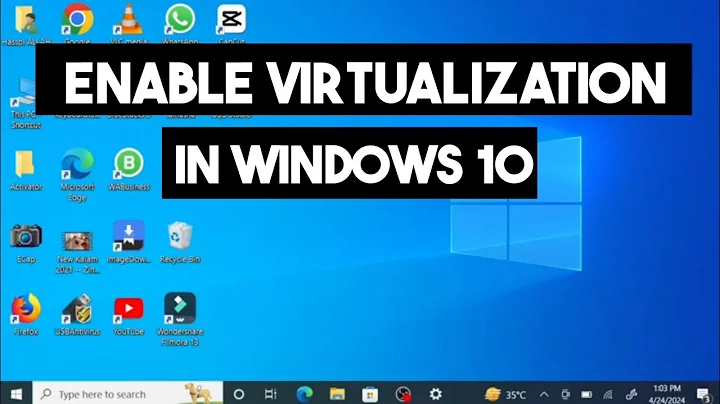Open File Explorer from the taskbar
720x404 pixels.
pyautogui.click(x=338, y=394)
